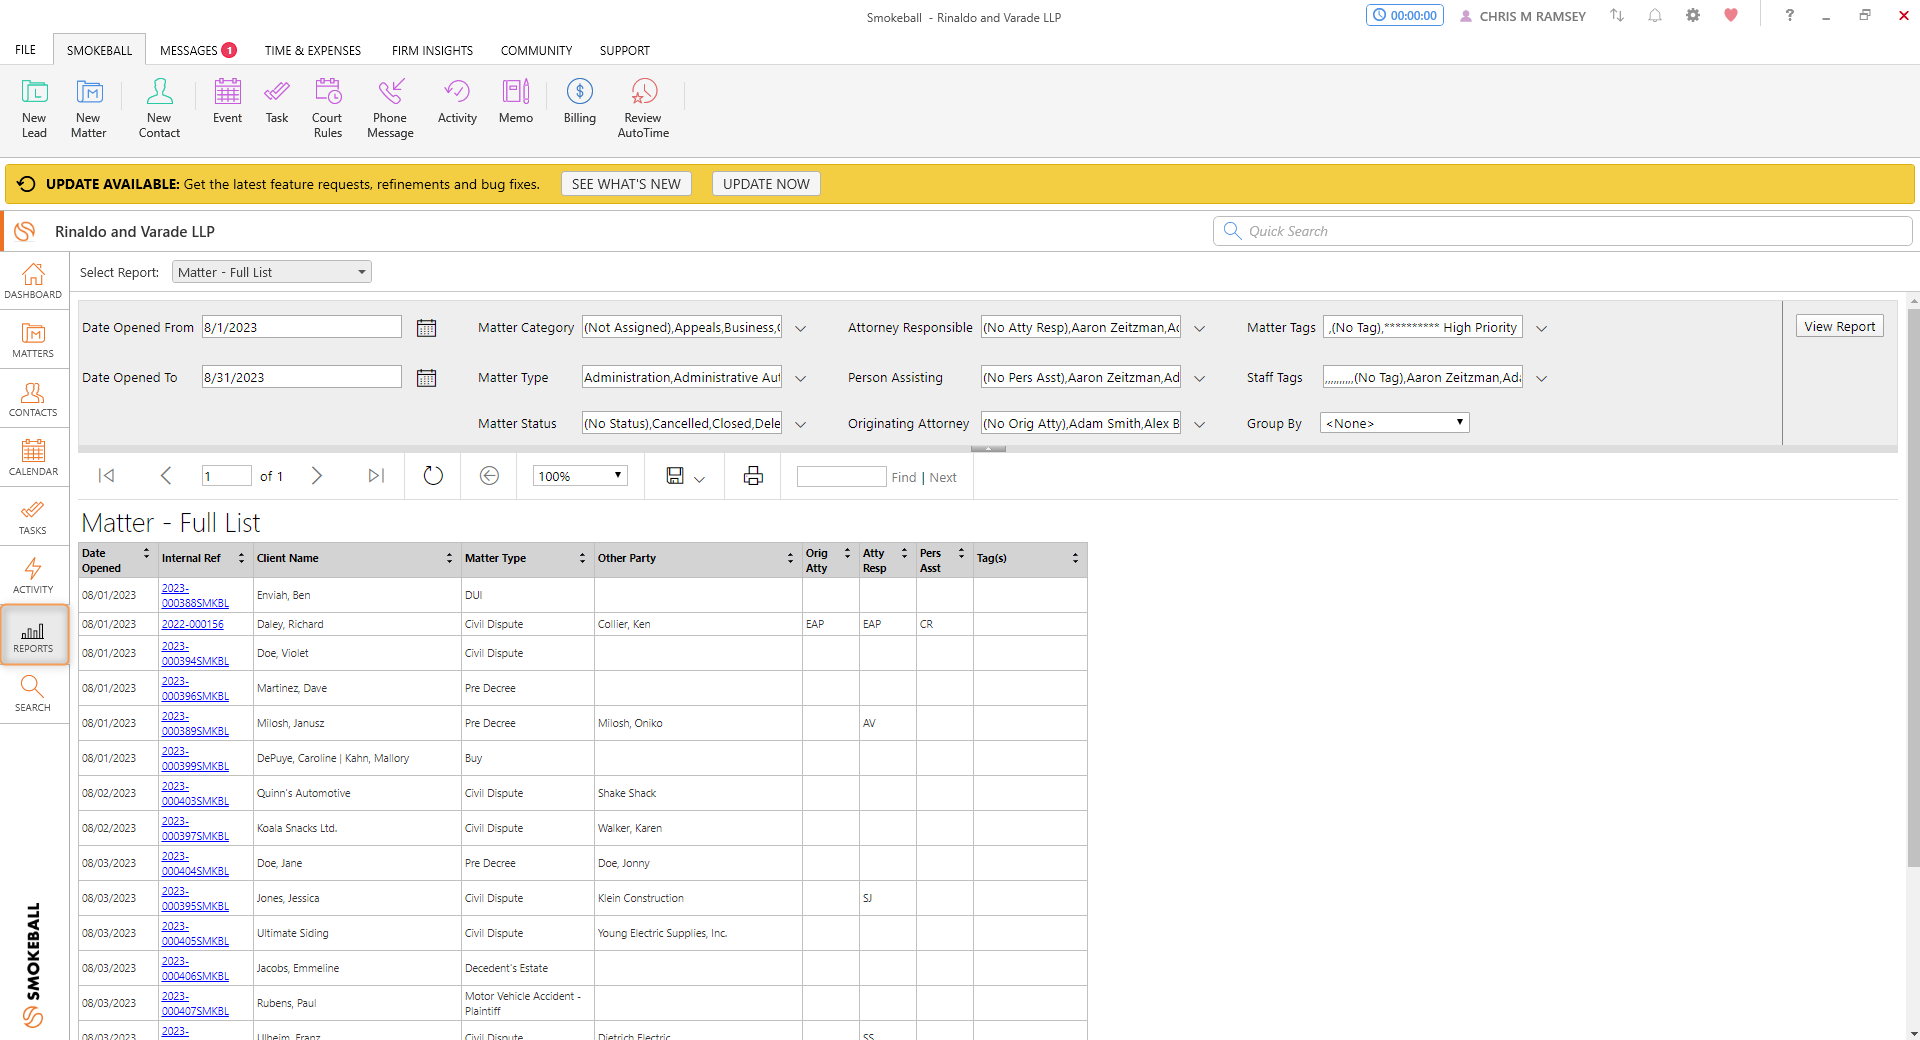Switch to FIRM INSIGHTS tab

pyautogui.click(x=432, y=50)
